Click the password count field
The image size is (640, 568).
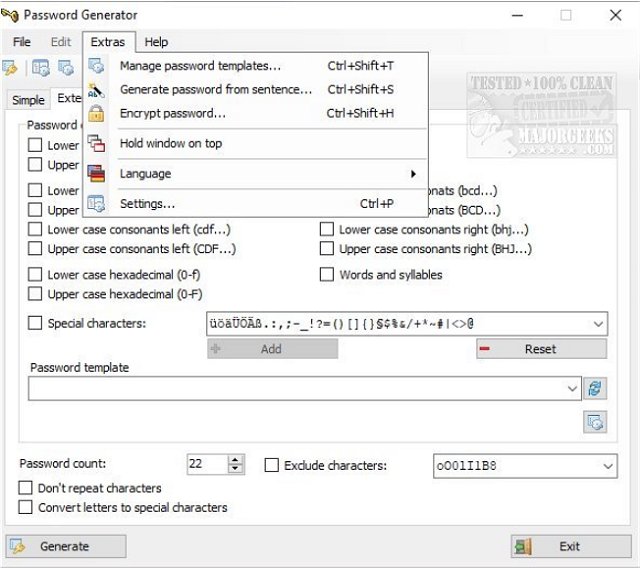(x=207, y=464)
